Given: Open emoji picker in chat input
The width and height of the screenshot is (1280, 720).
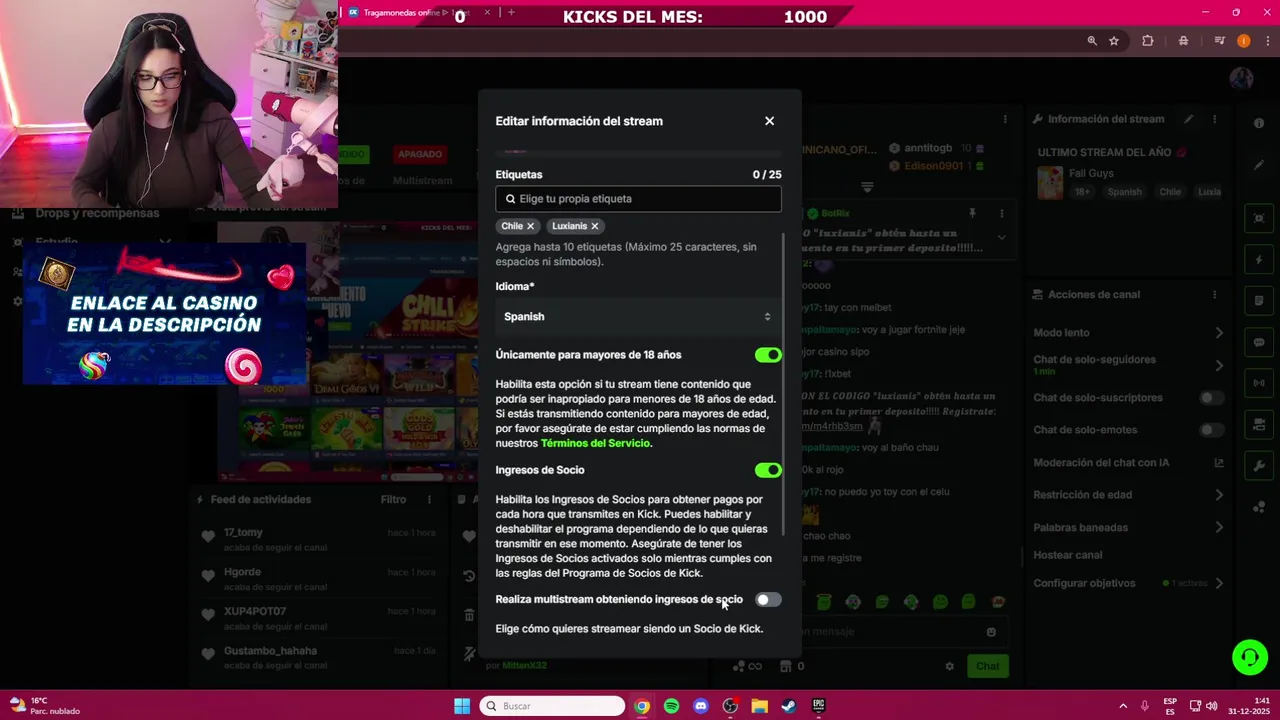Looking at the screenshot, I should pos(991,632).
